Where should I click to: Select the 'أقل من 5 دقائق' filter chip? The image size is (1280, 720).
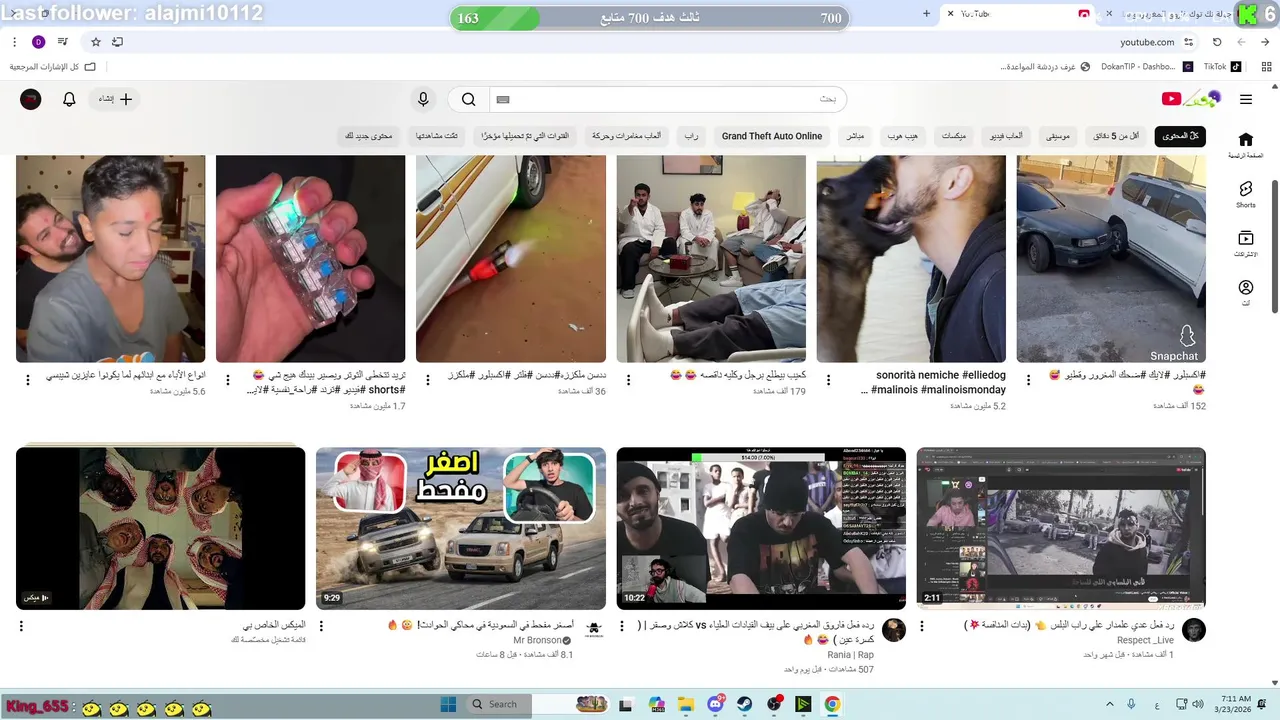coord(1116,136)
